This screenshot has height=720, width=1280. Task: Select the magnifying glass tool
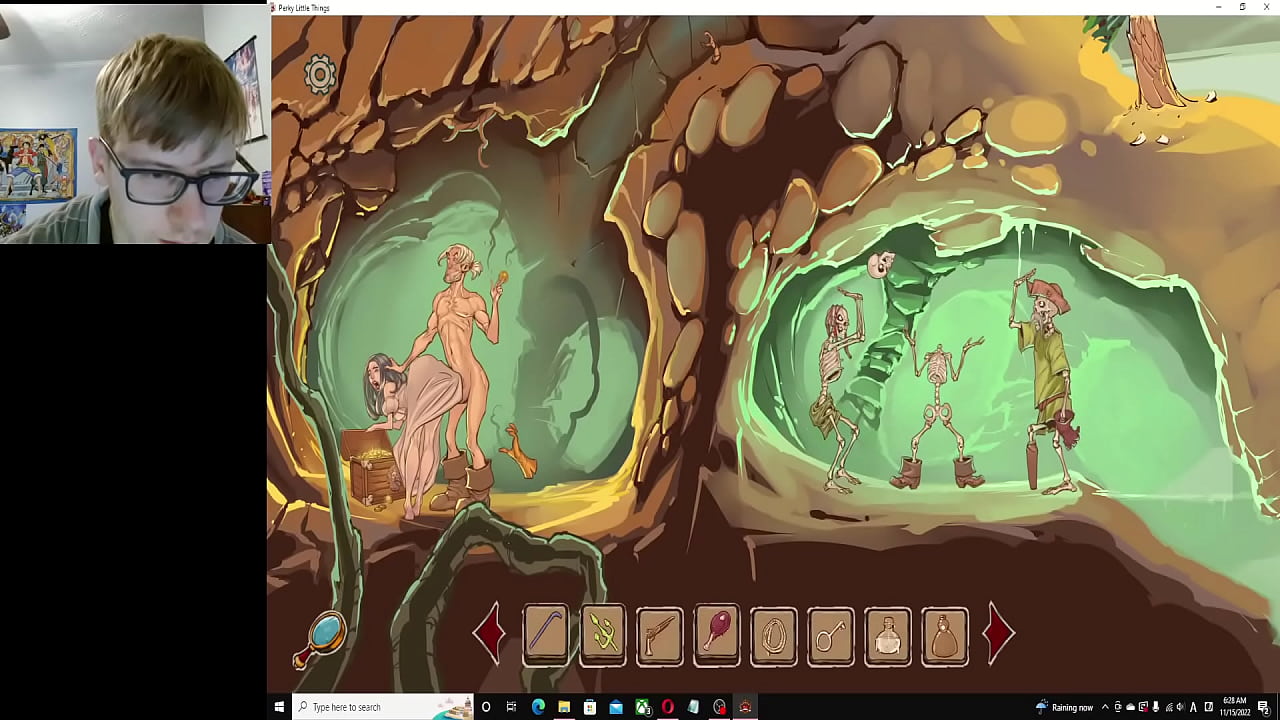coord(322,636)
